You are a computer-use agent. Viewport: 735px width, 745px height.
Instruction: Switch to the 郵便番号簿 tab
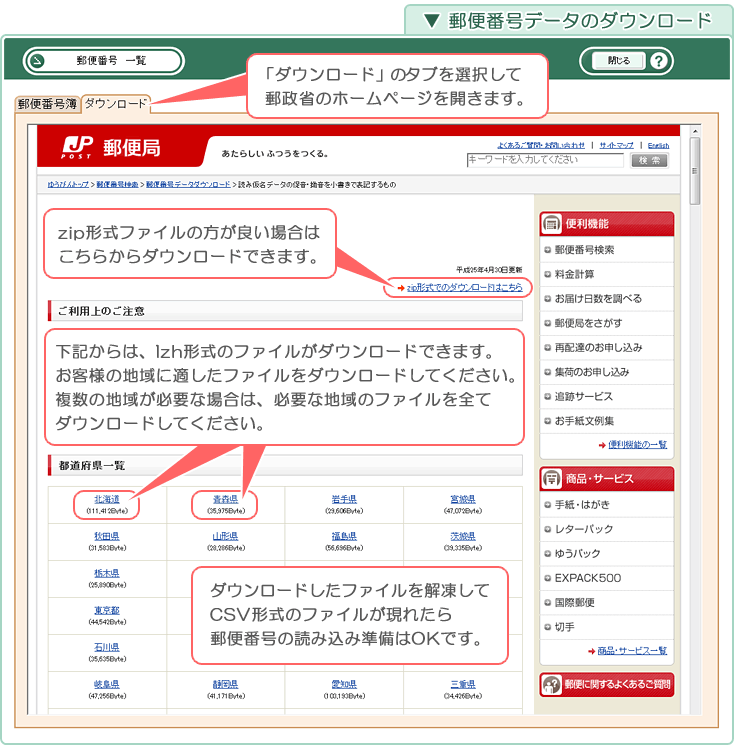tap(47, 104)
